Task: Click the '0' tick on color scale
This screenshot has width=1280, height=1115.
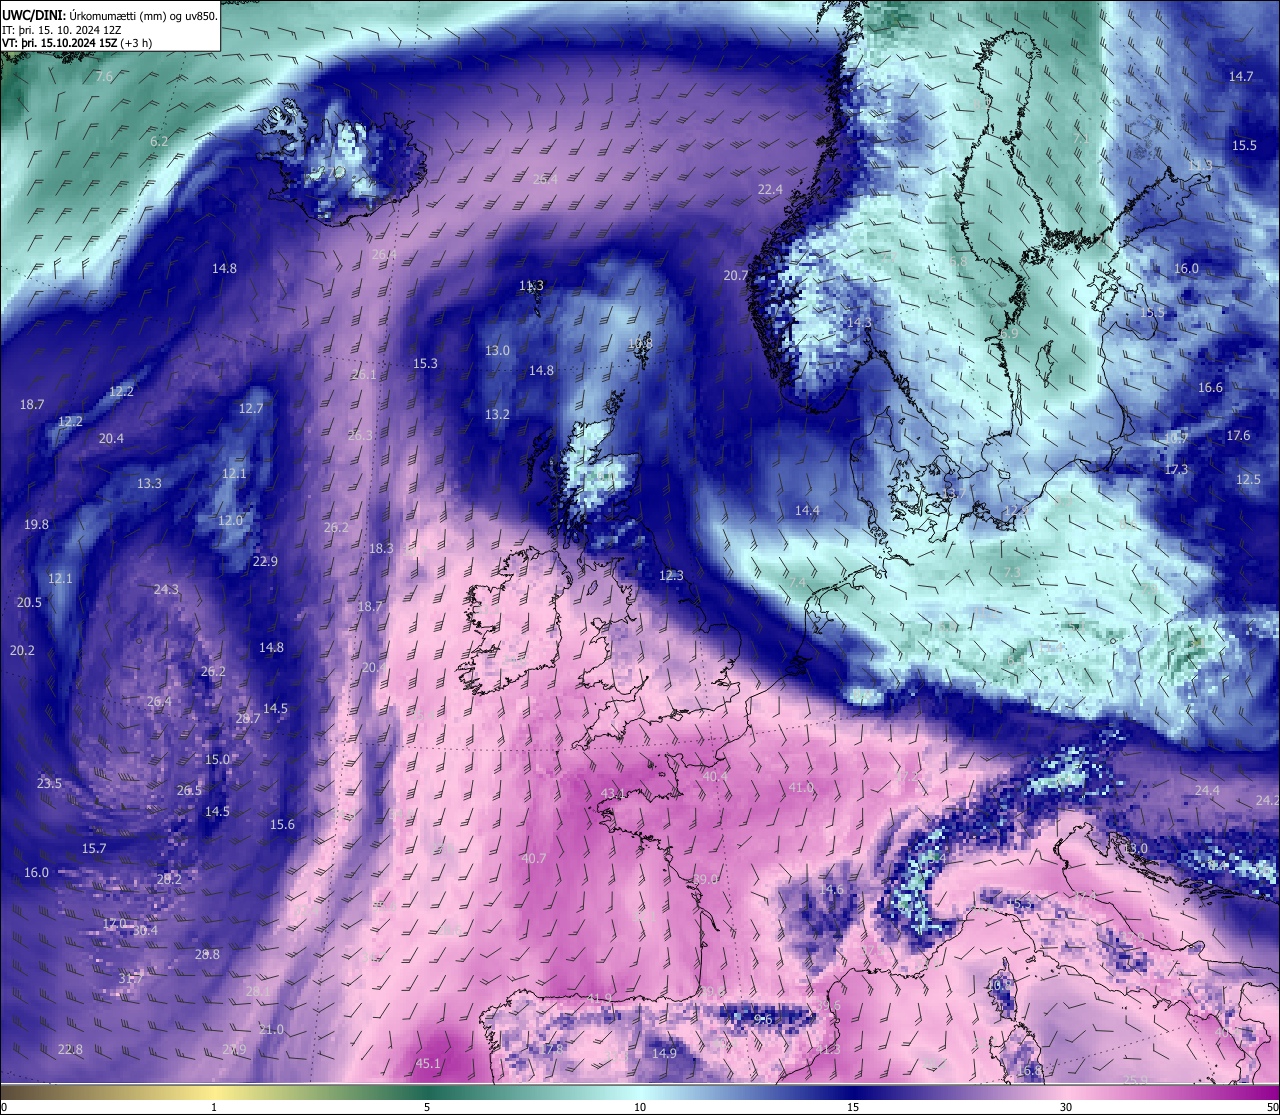Action: click(4, 1107)
